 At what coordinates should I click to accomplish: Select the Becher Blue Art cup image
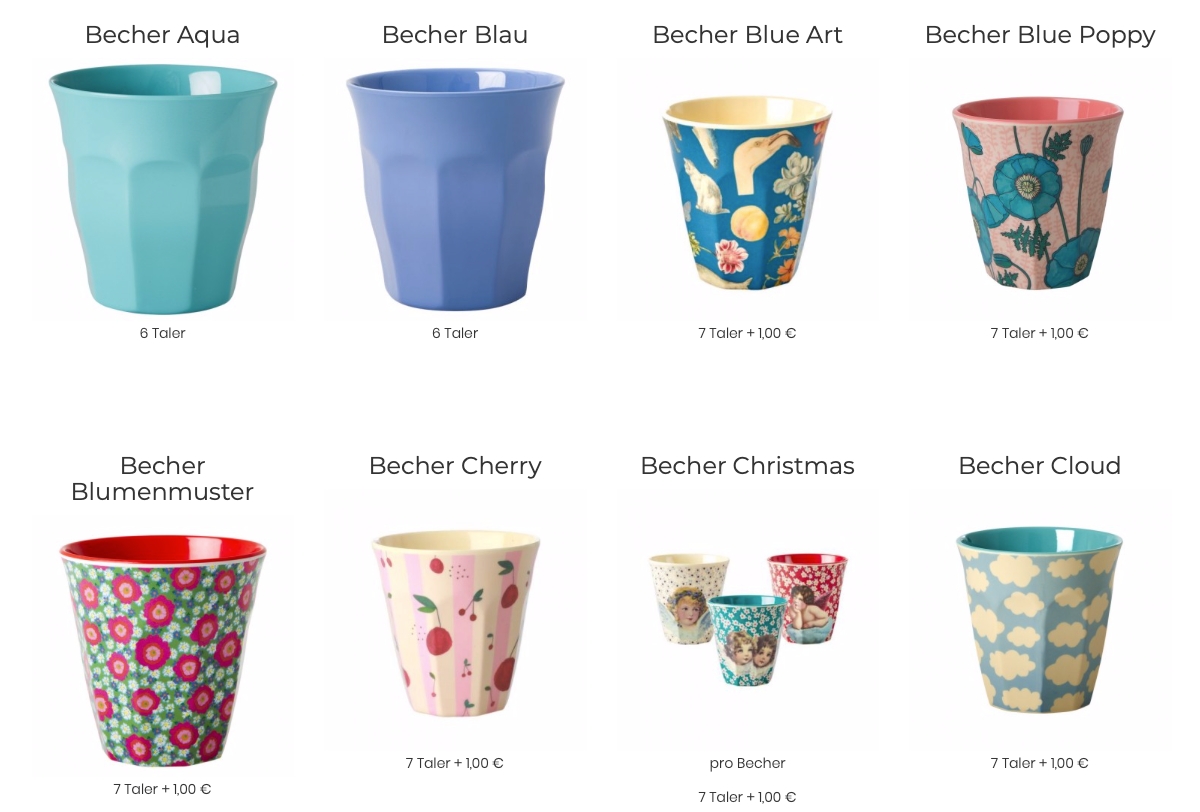747,189
